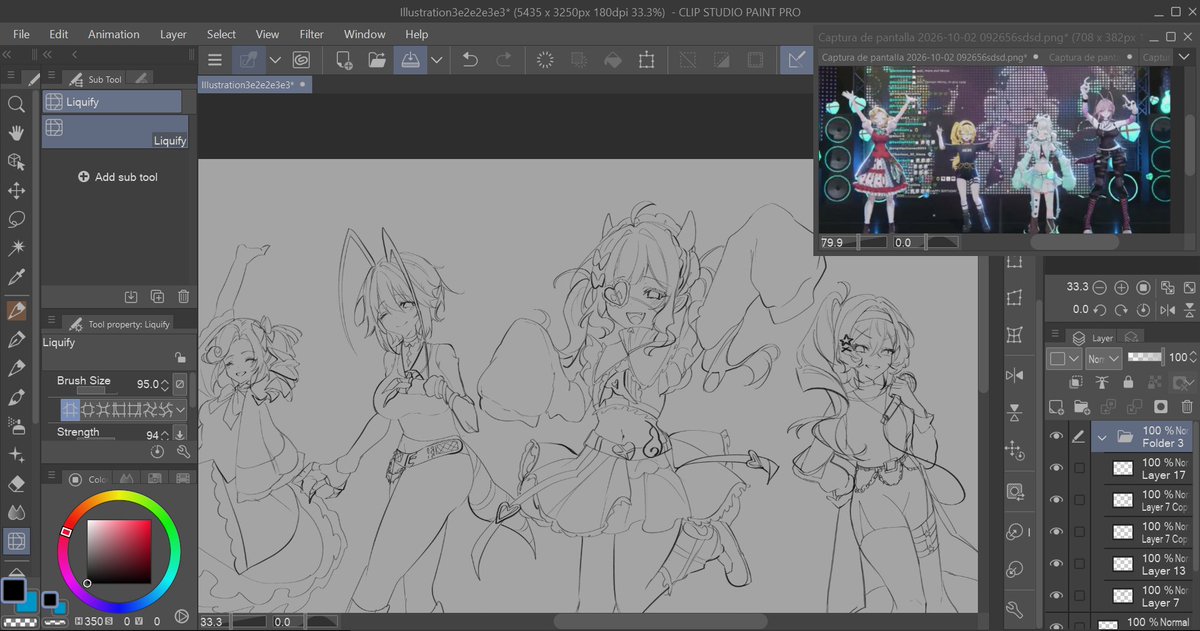1200x631 pixels.
Task: Open the File menu
Action: click(21, 34)
